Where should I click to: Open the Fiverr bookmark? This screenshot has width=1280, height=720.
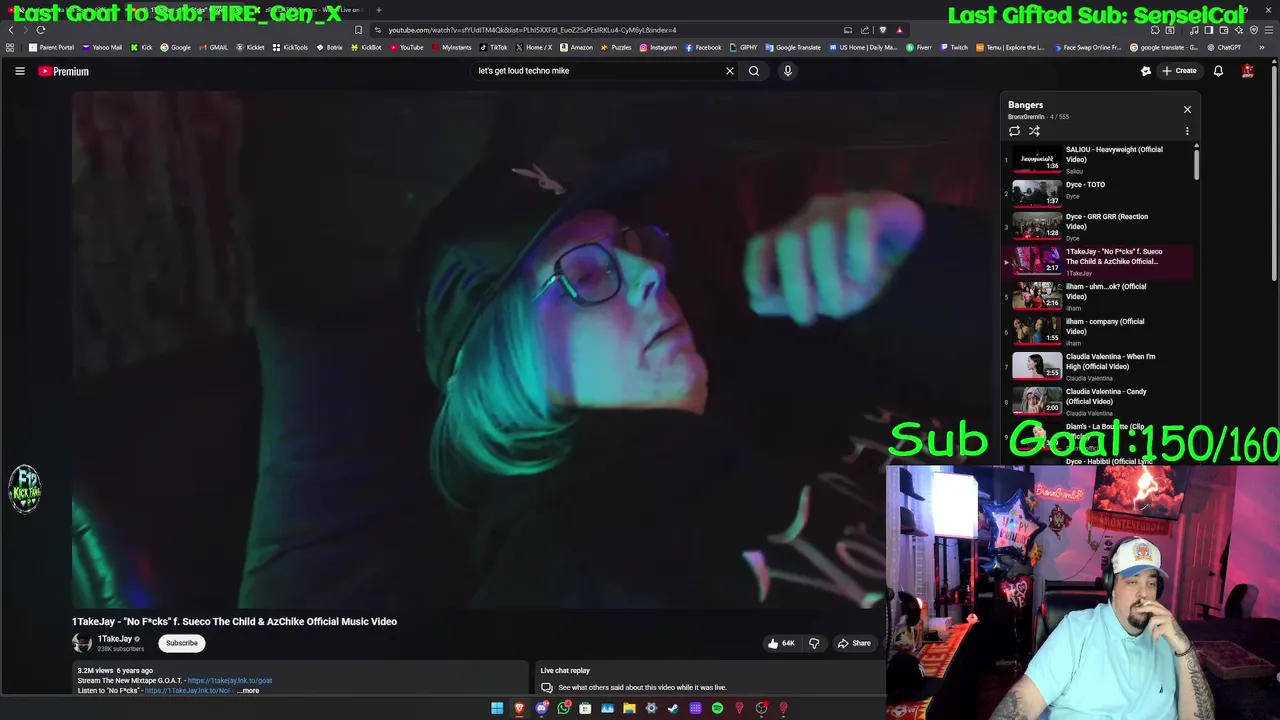click(x=919, y=47)
